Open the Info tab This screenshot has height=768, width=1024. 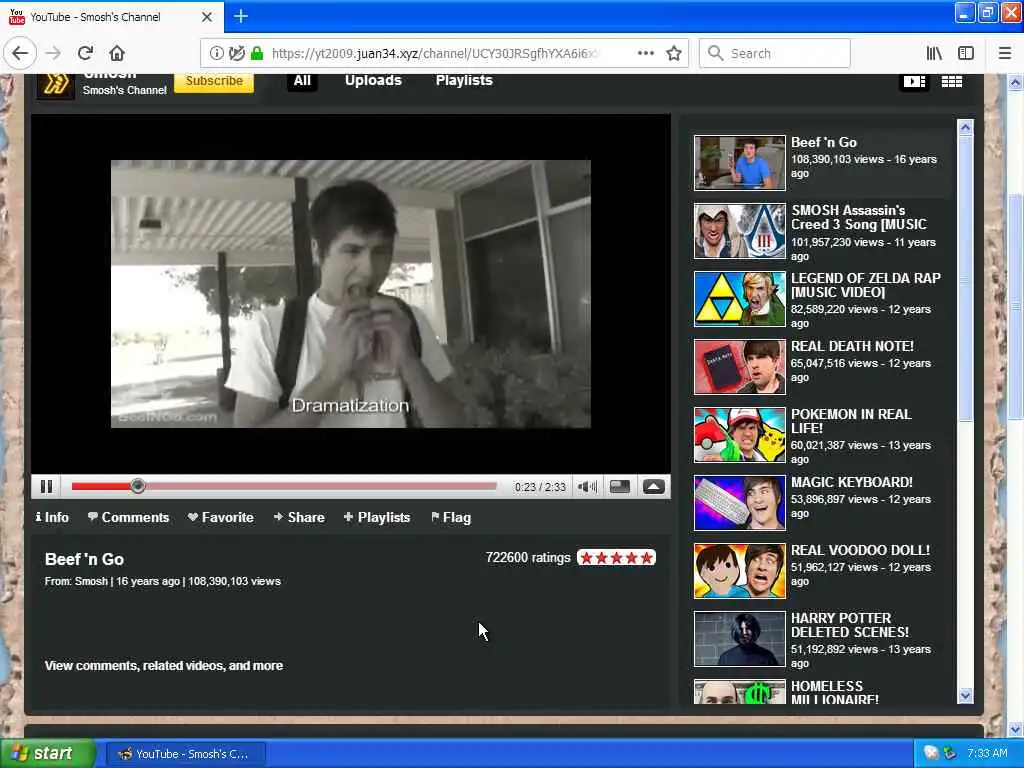(52, 517)
